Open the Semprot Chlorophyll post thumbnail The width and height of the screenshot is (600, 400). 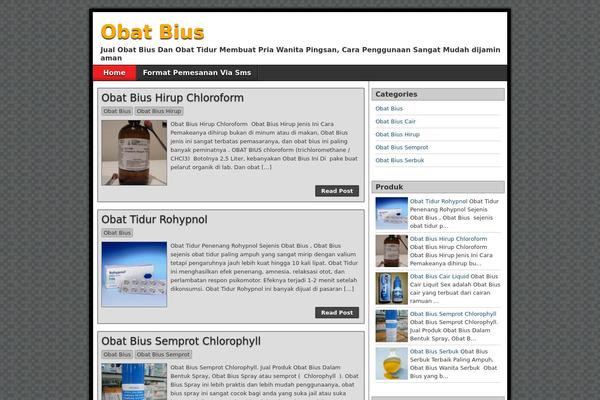point(134,382)
